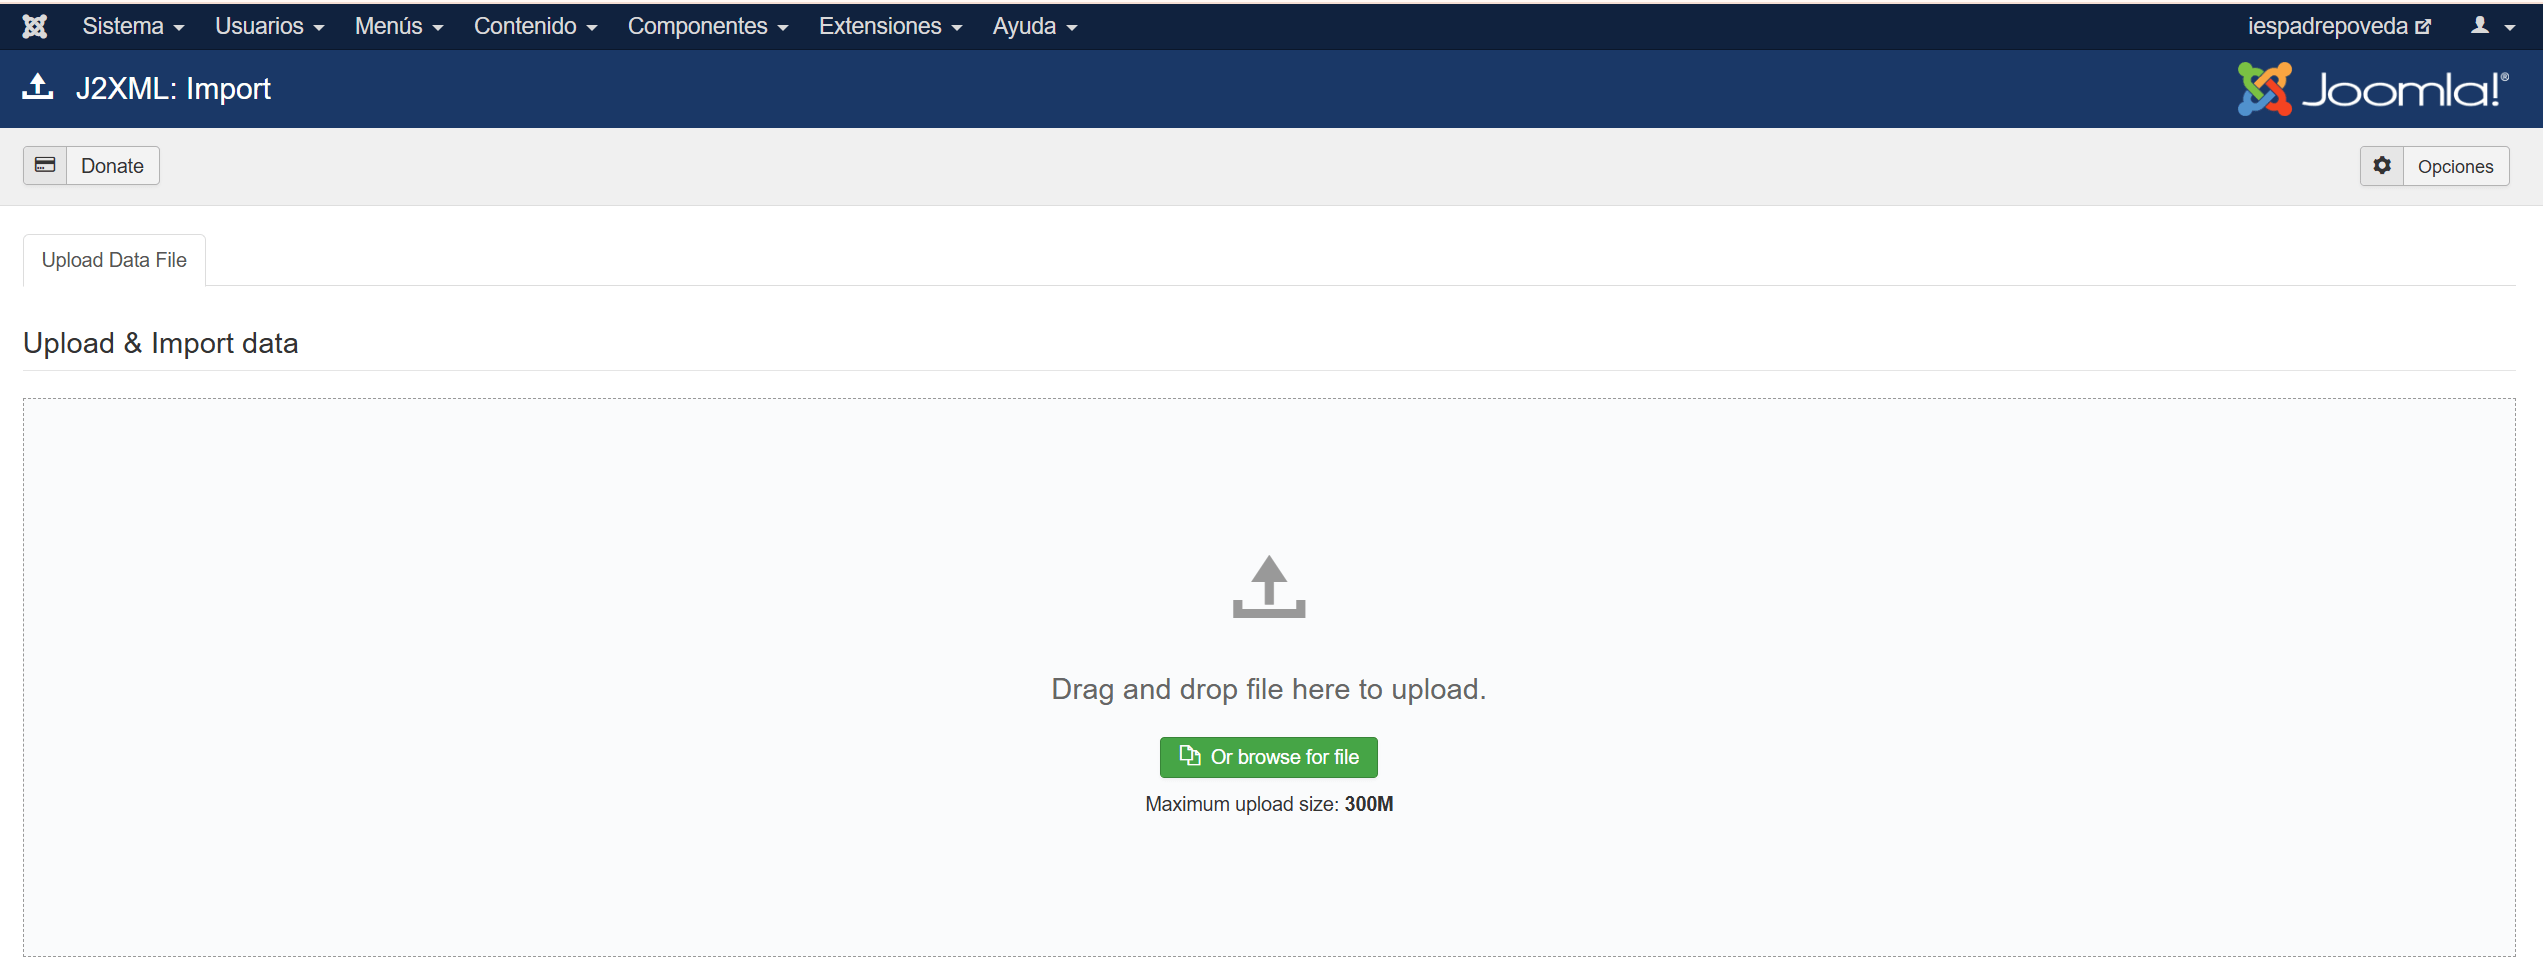Click the Joomla! logo in the header
The image size is (2543, 972).
(2372, 89)
